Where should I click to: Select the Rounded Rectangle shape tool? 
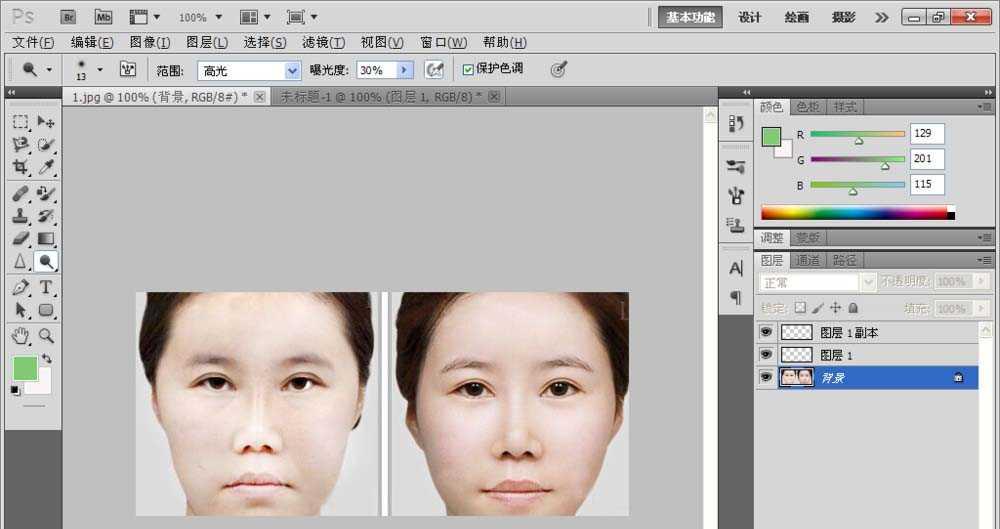[x=45, y=310]
